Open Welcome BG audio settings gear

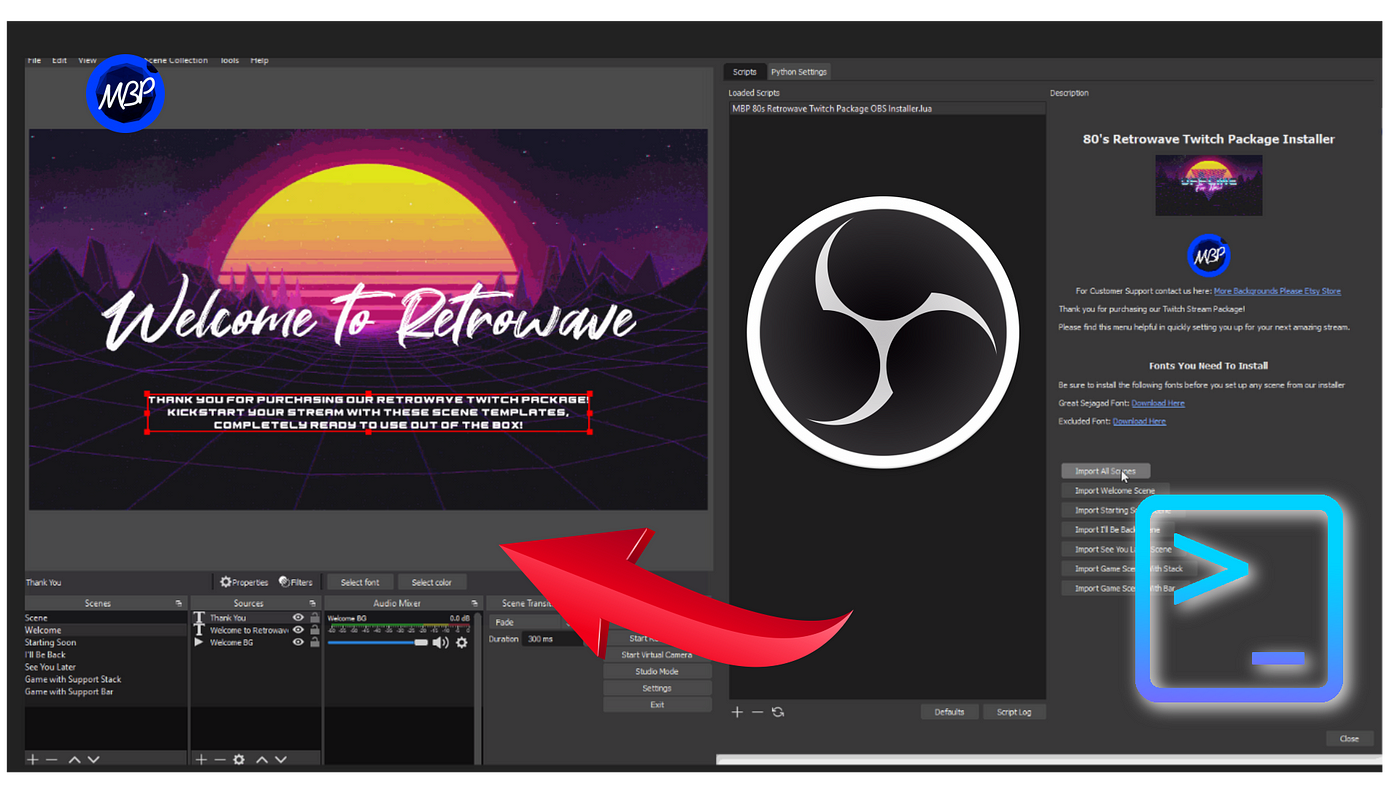[462, 643]
